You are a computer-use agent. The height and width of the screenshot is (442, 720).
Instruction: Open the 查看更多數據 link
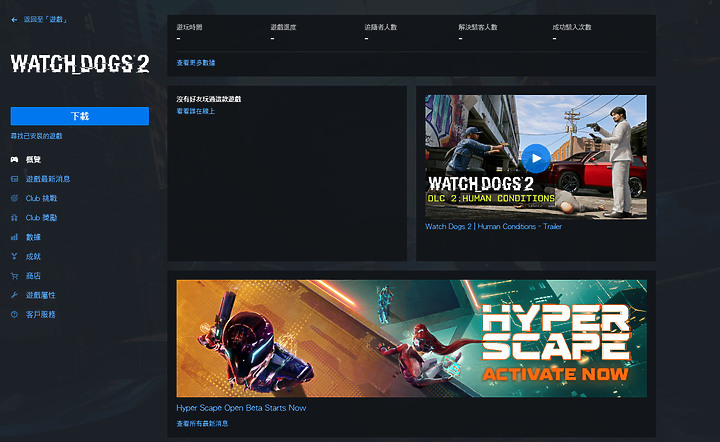click(x=196, y=63)
